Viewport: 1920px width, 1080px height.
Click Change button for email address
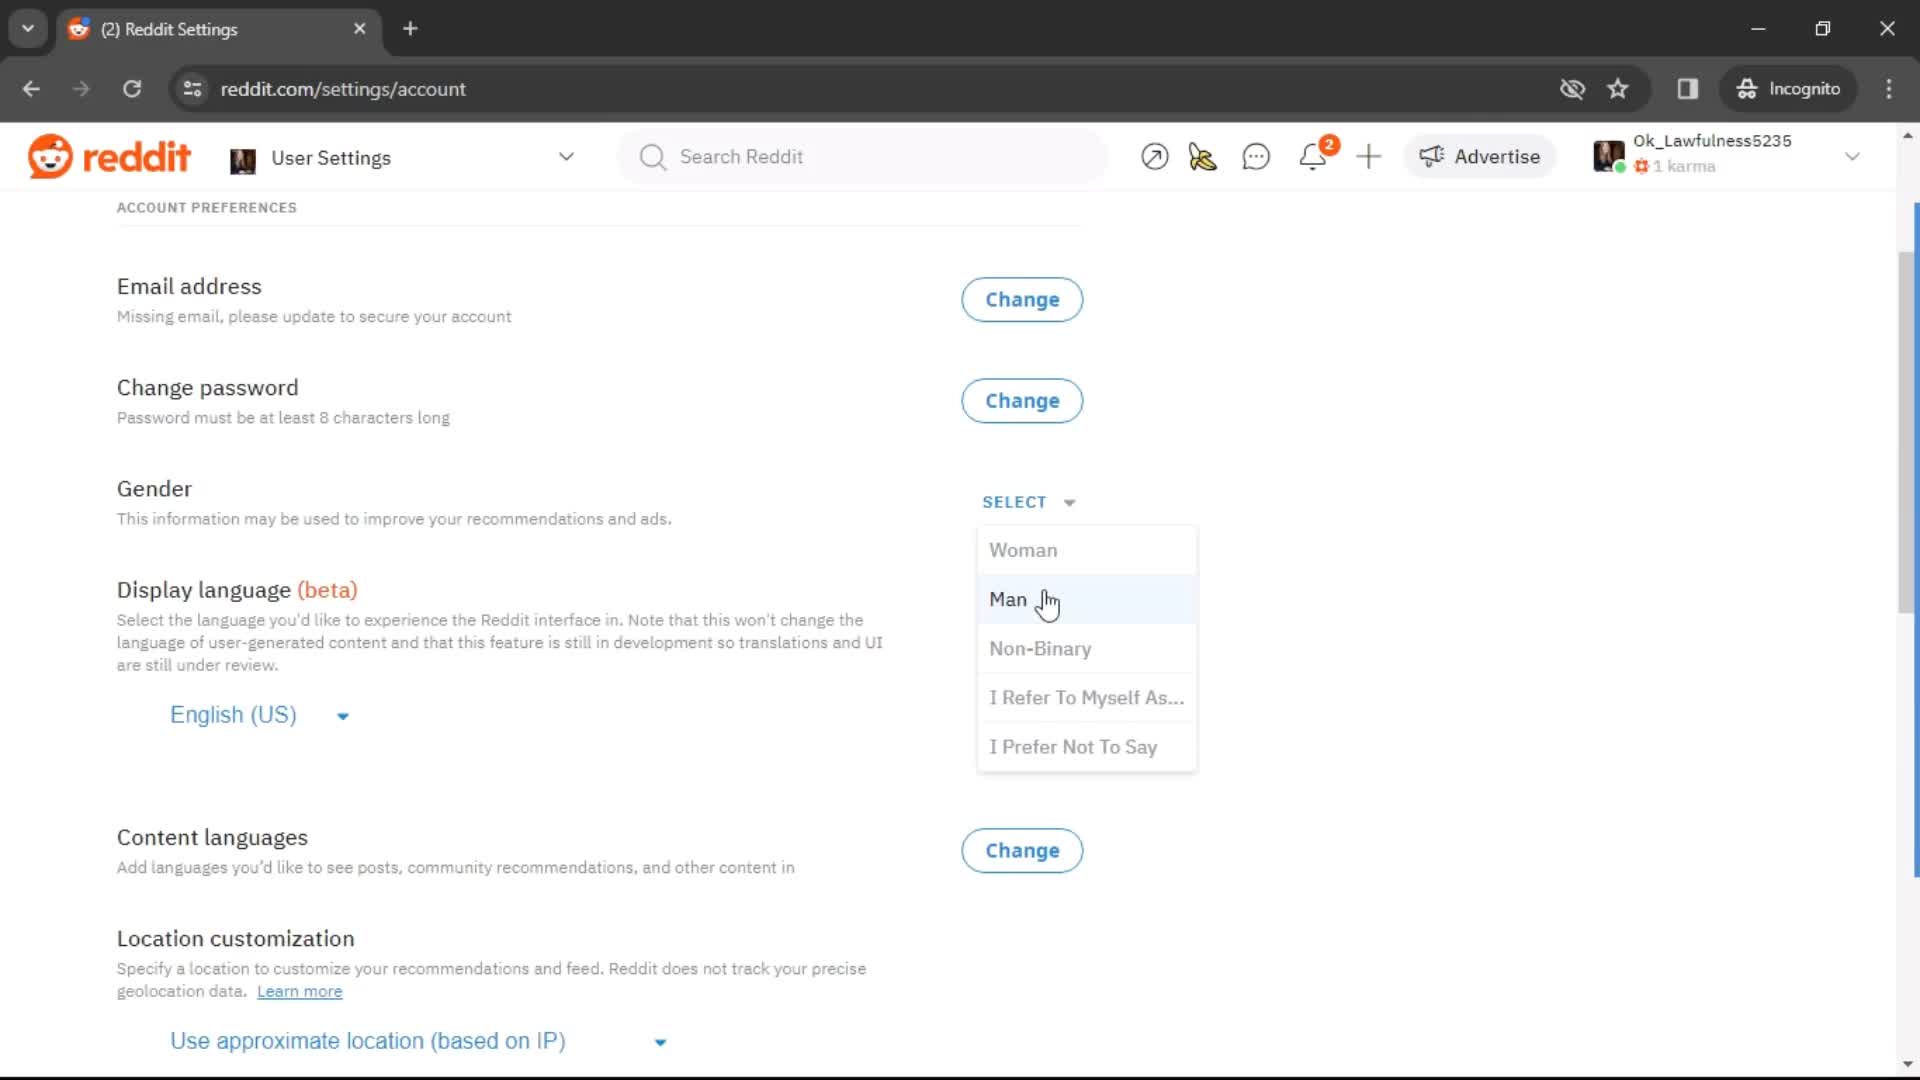[x=1023, y=299]
